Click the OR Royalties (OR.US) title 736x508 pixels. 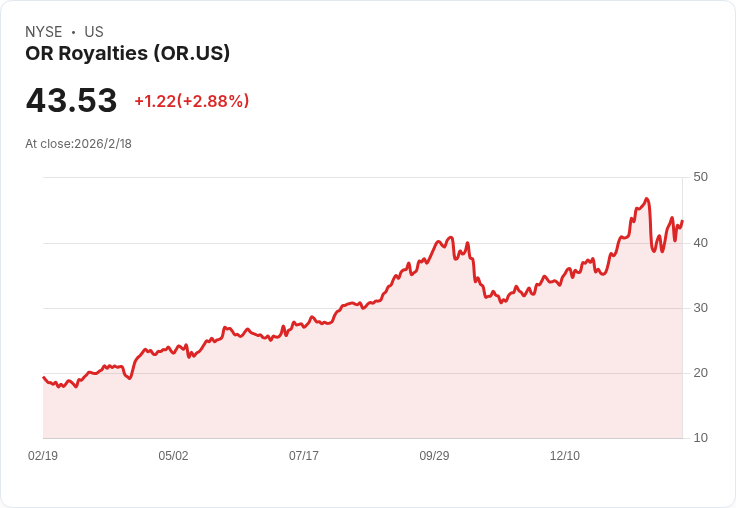coord(128,53)
